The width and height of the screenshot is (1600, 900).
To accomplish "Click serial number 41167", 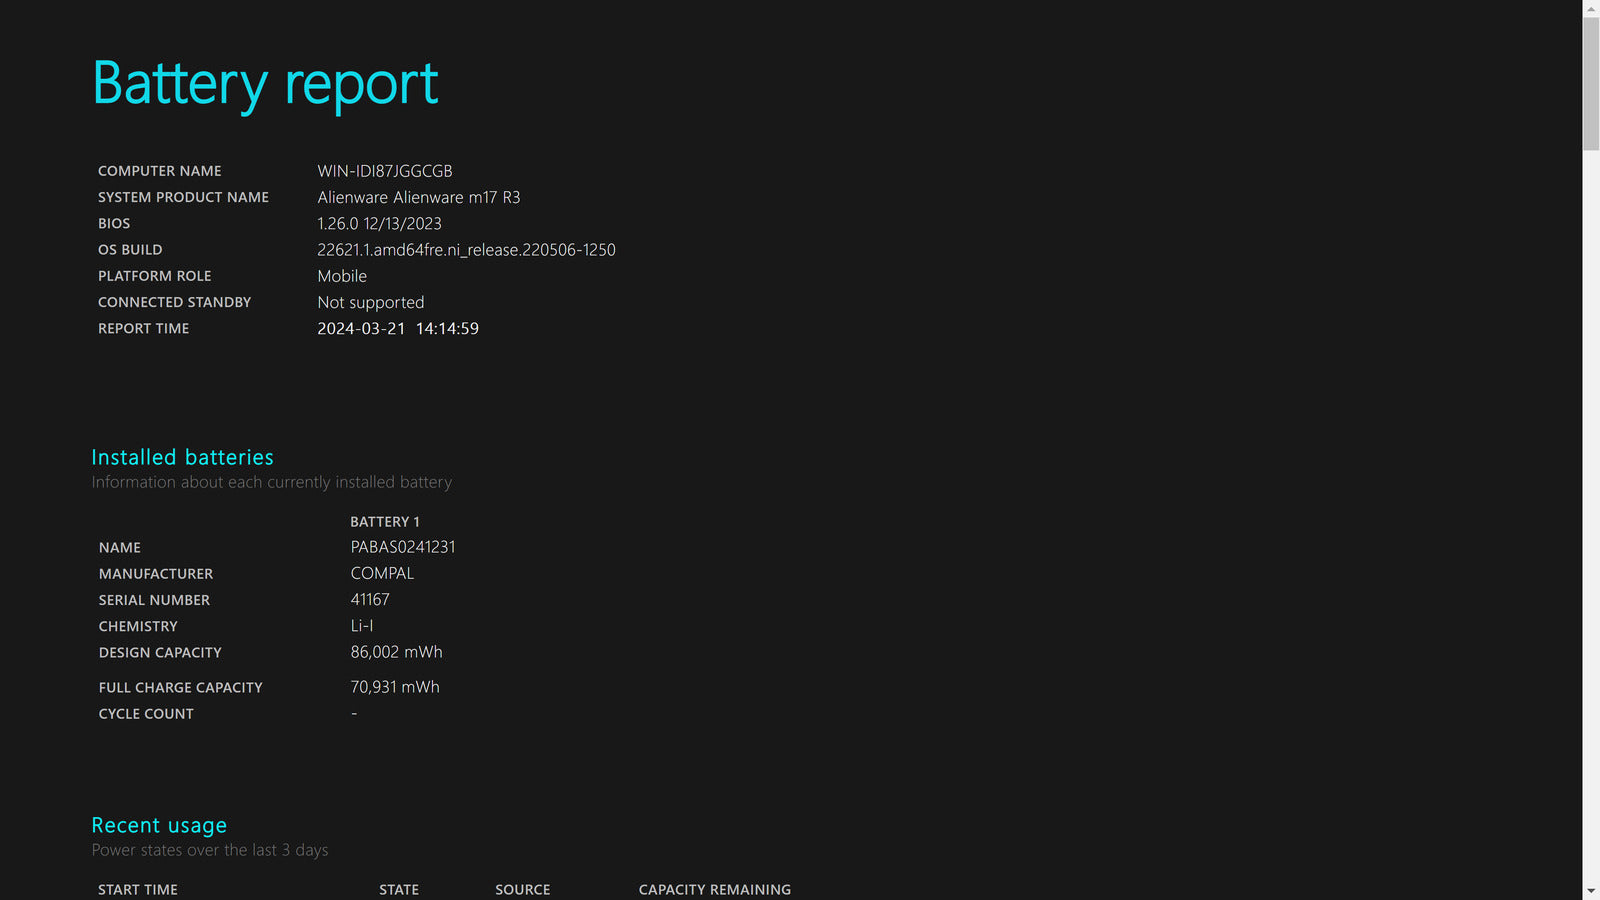I will coord(370,600).
